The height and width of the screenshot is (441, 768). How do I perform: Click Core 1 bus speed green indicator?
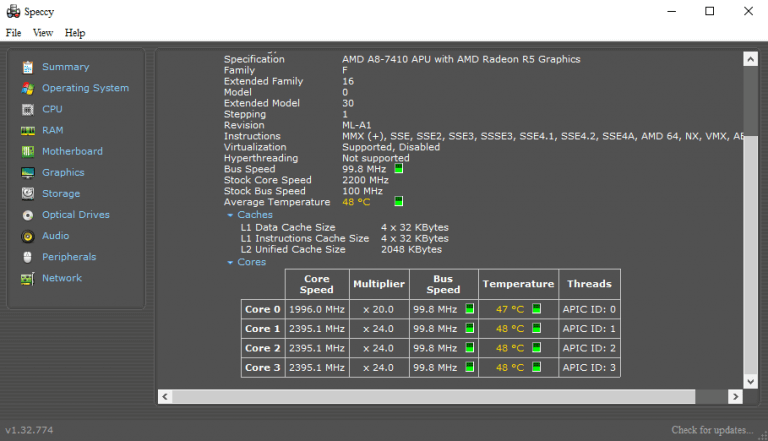click(469, 328)
